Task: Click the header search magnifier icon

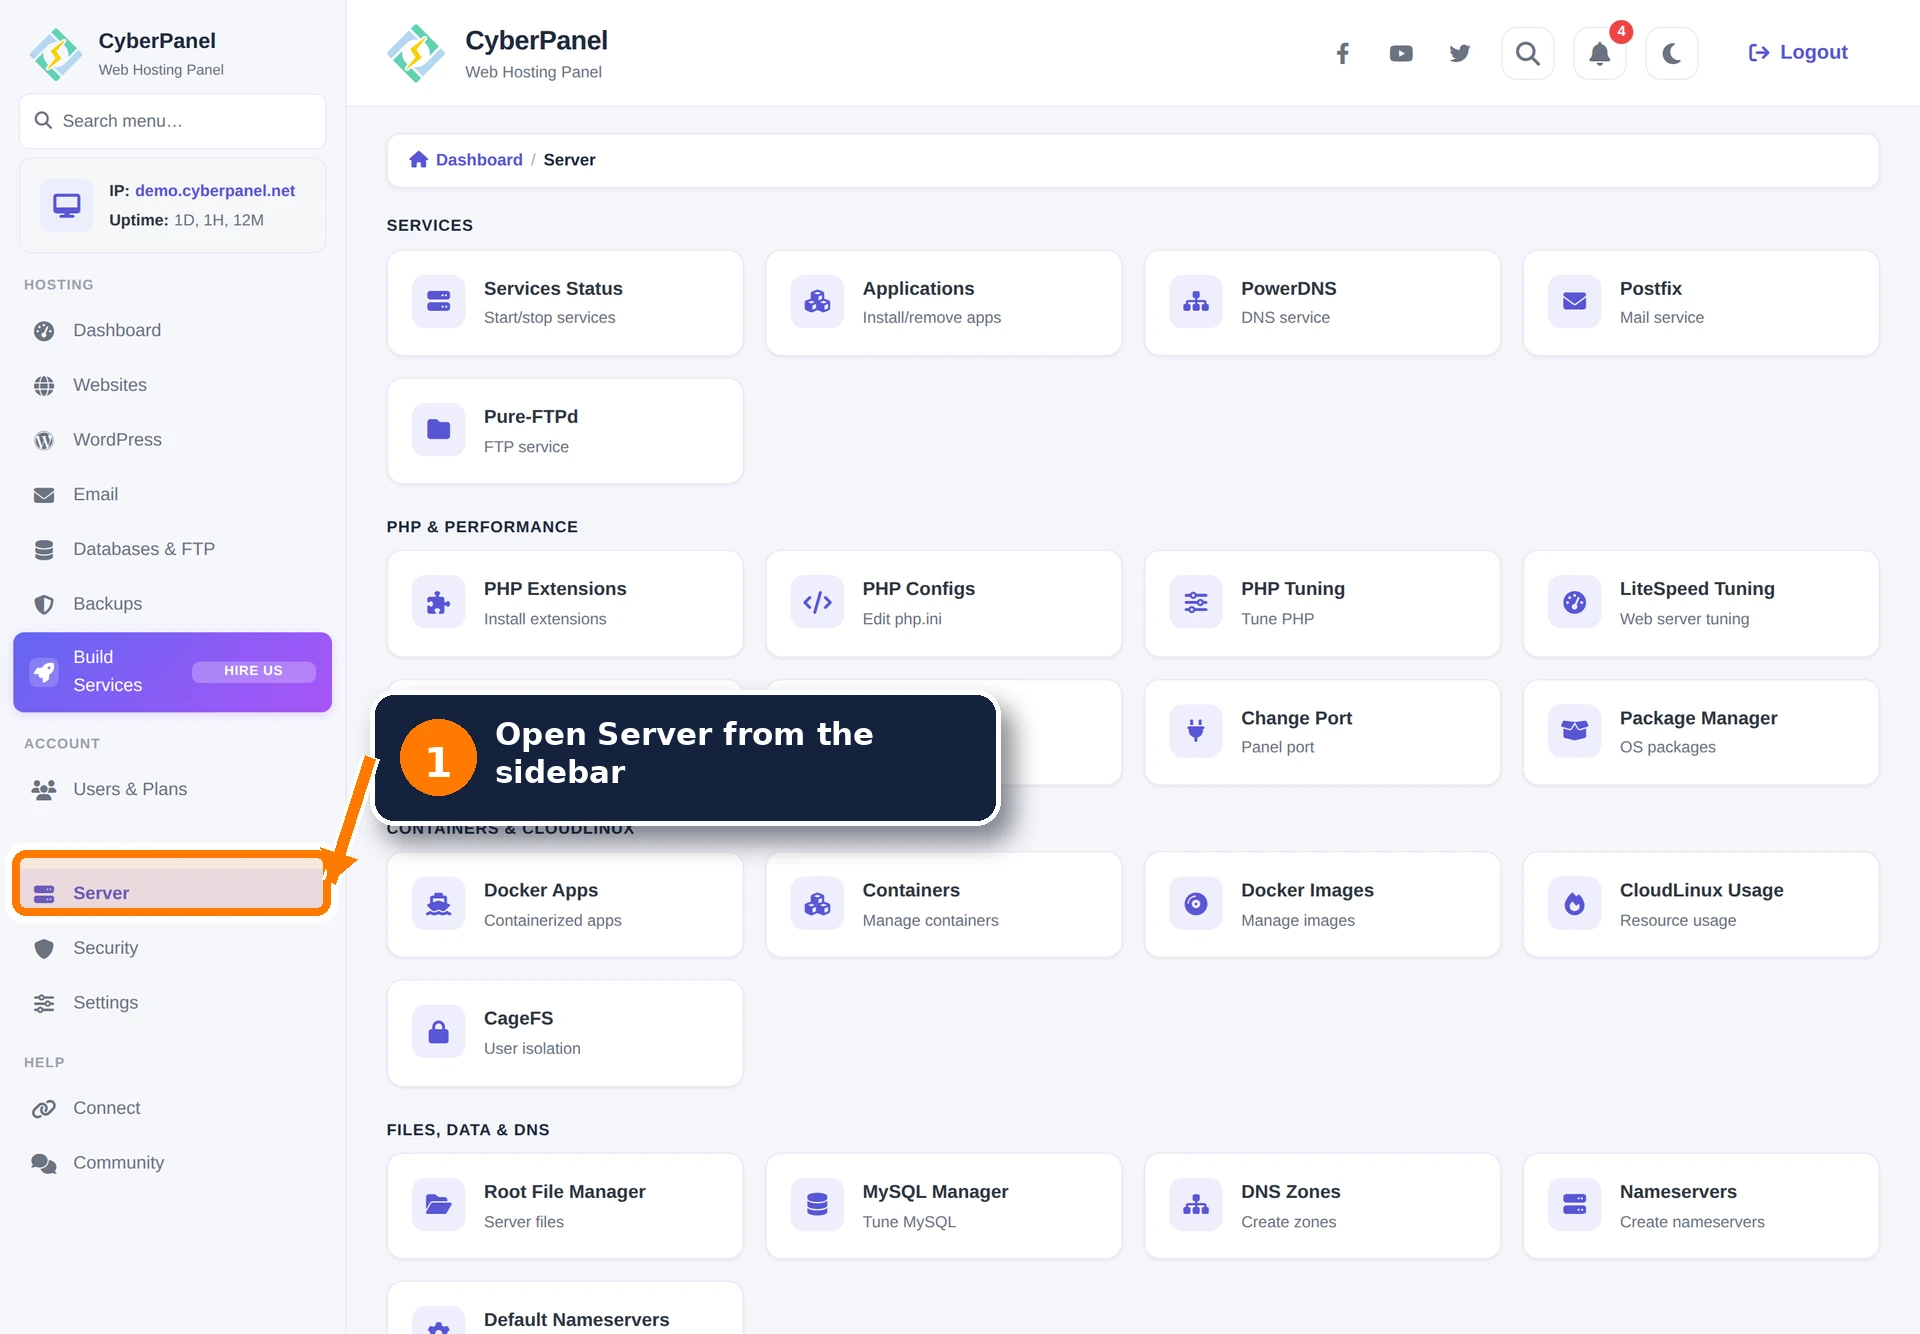Action: [1528, 53]
